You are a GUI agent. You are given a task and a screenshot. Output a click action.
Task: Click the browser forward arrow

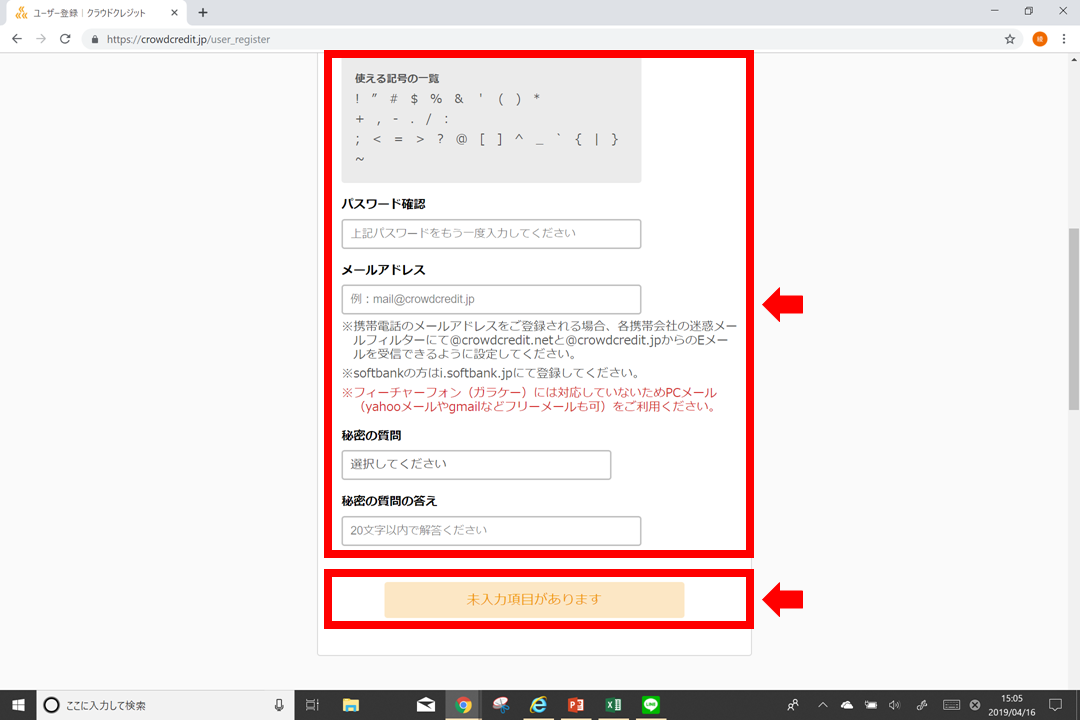click(x=41, y=39)
